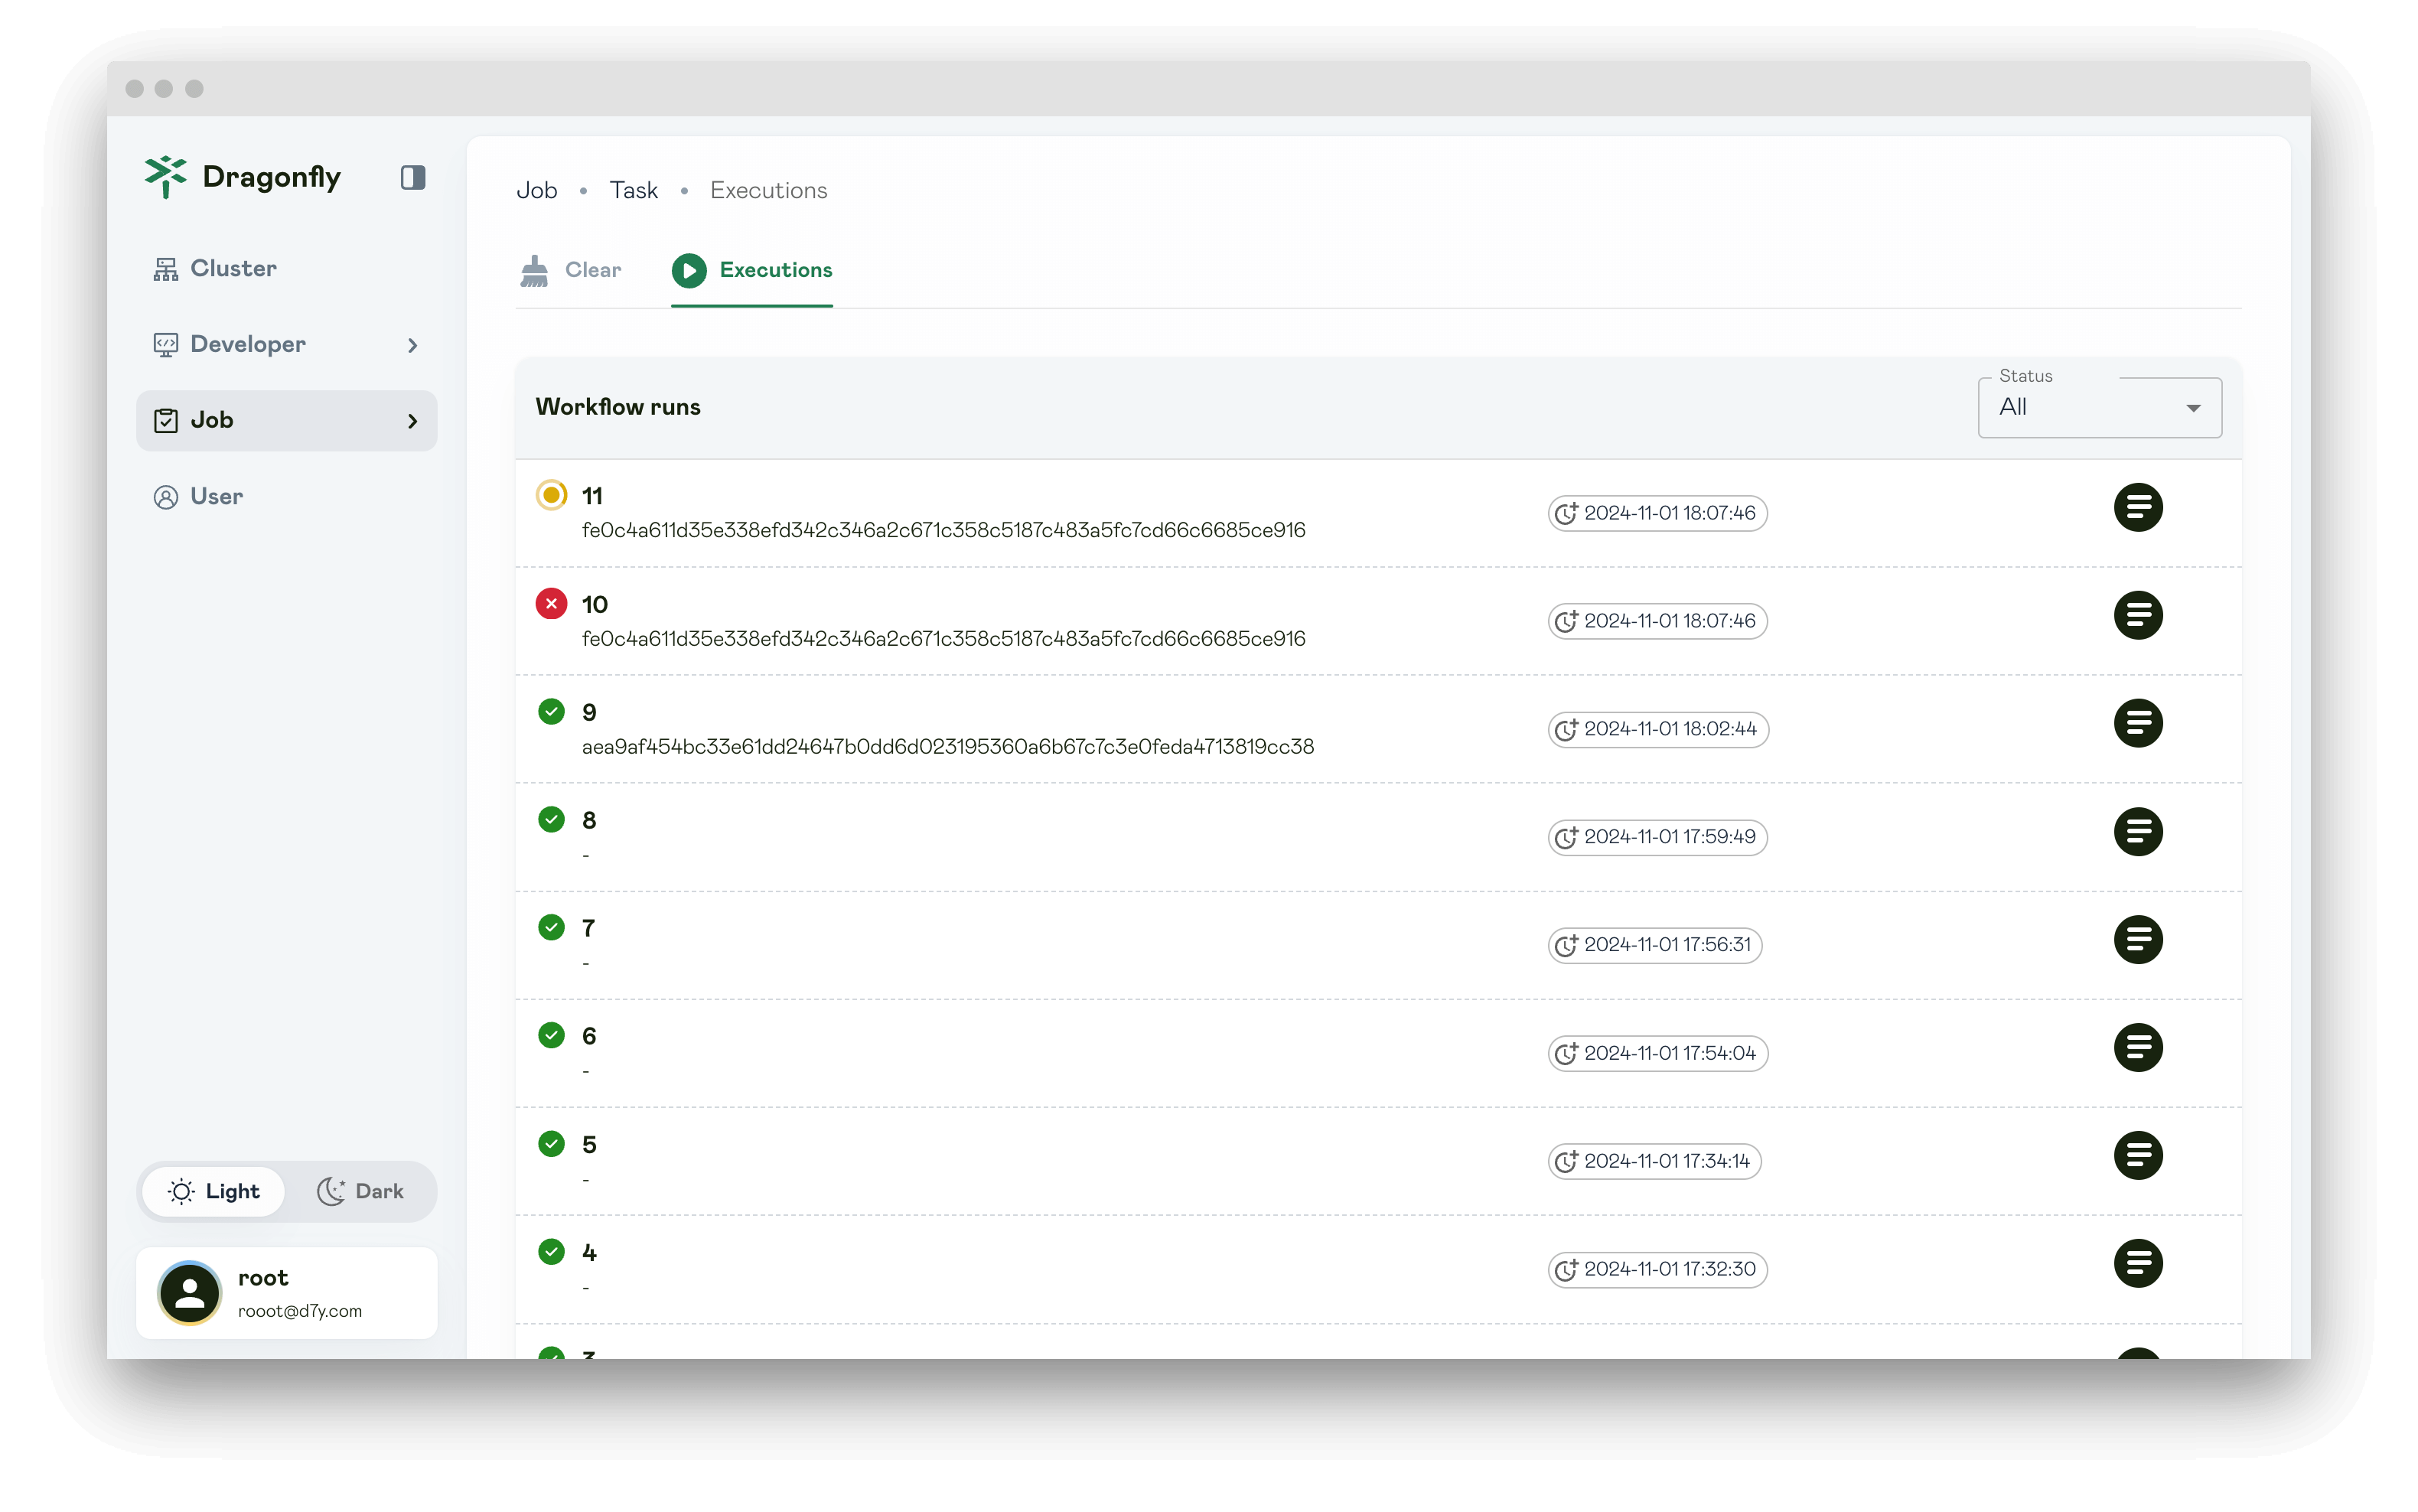Switch to Dark theme
The image size is (2418, 1512).
click(360, 1191)
